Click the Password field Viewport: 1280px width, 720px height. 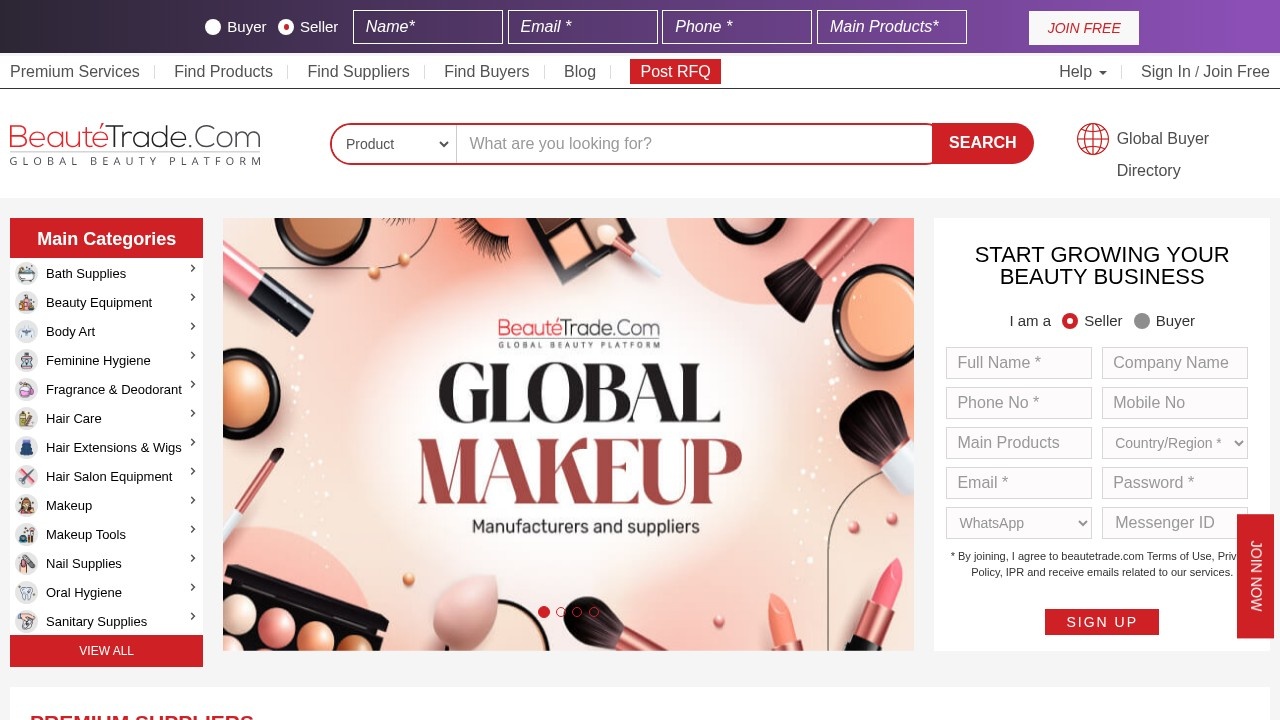pos(1175,483)
